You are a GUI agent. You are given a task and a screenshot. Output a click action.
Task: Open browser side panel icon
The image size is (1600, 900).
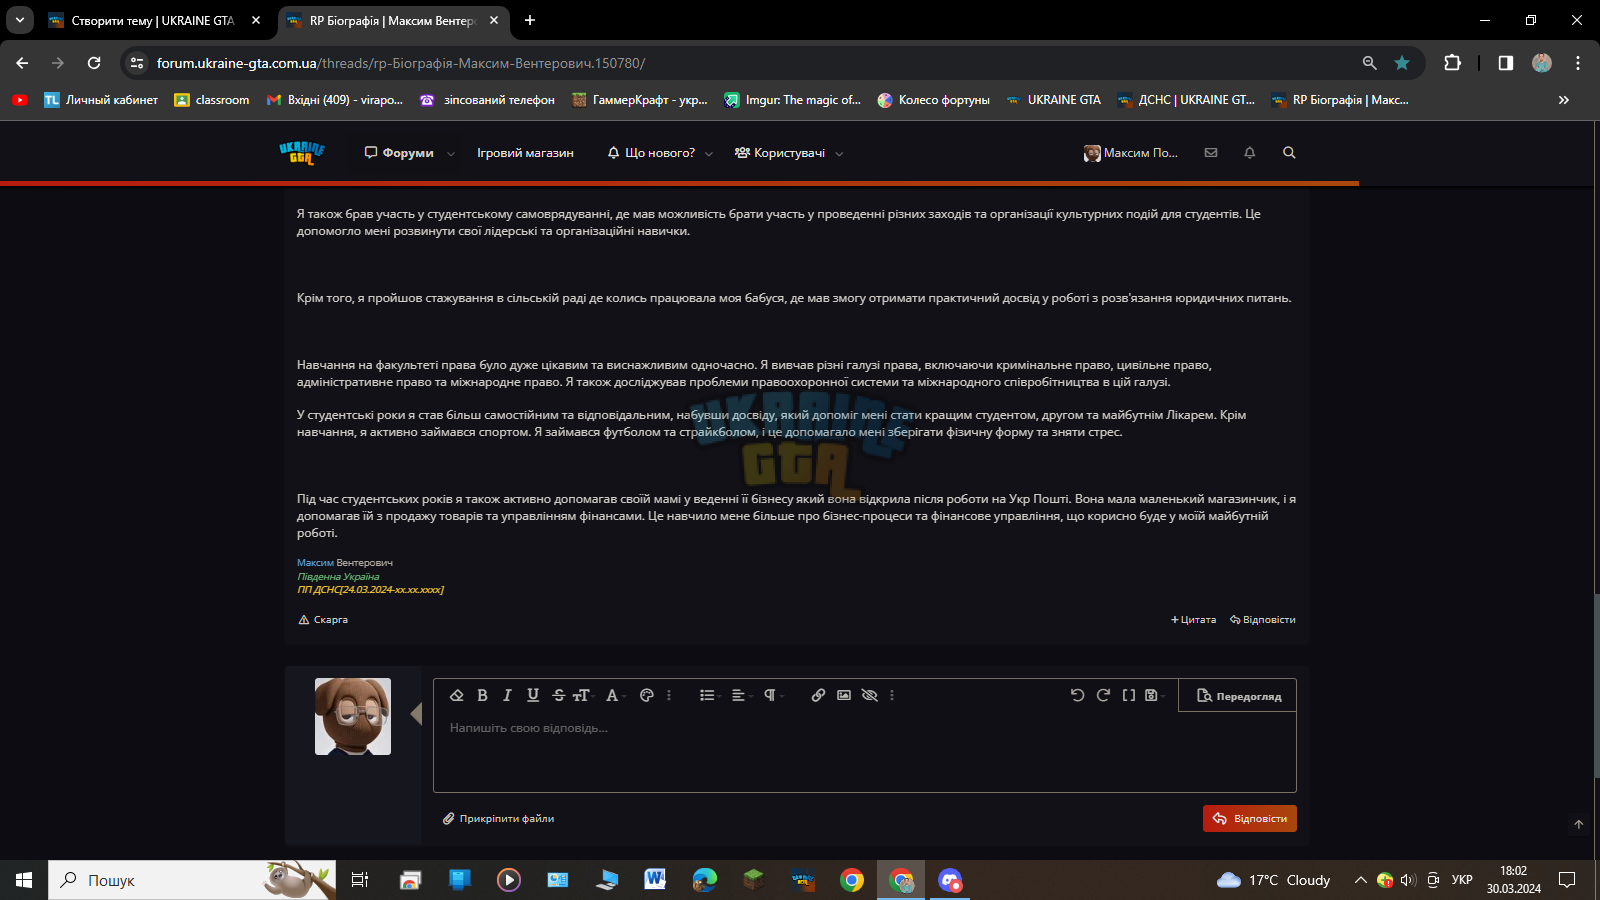coord(1505,63)
